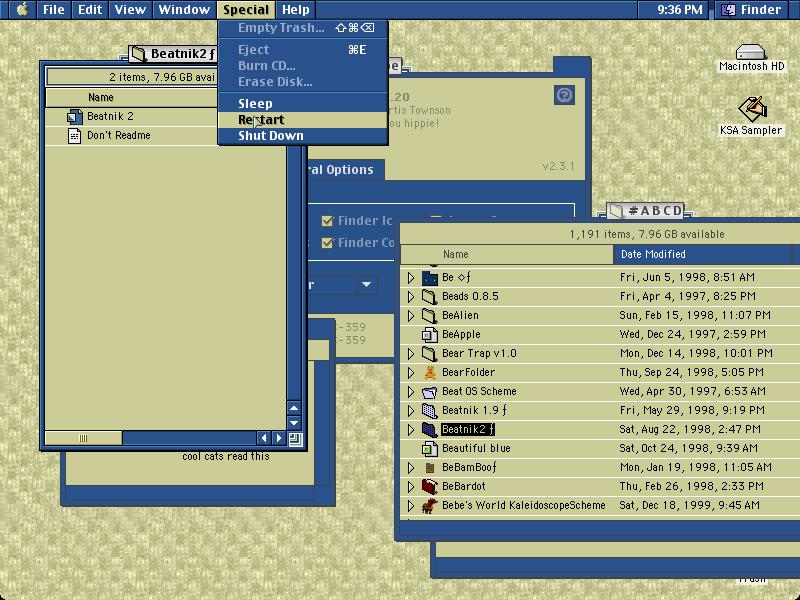Click the Bear Trap v1.0 folder icon

point(430,354)
